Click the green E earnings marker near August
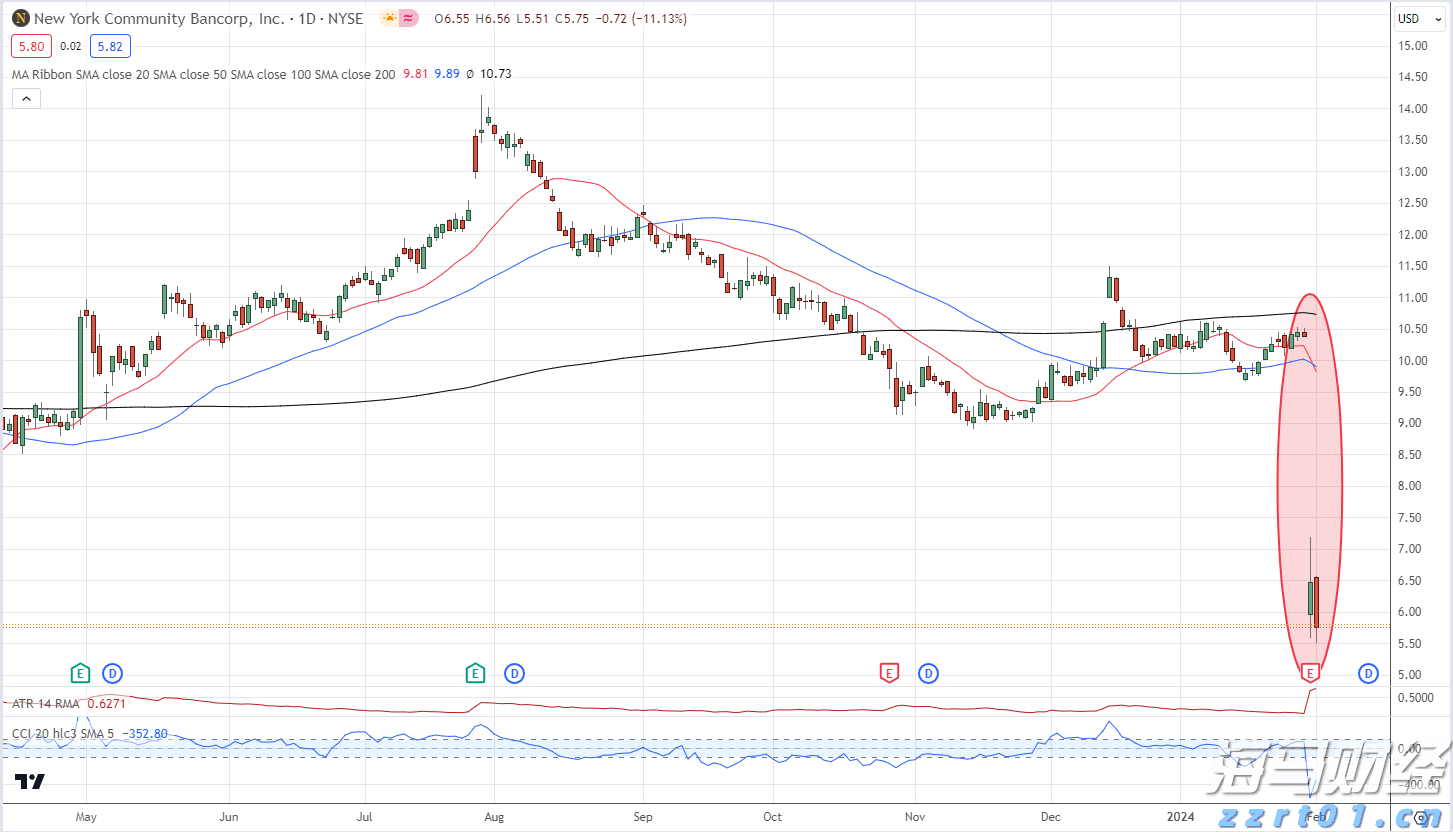Image resolution: width=1453 pixels, height=832 pixels. 475,674
